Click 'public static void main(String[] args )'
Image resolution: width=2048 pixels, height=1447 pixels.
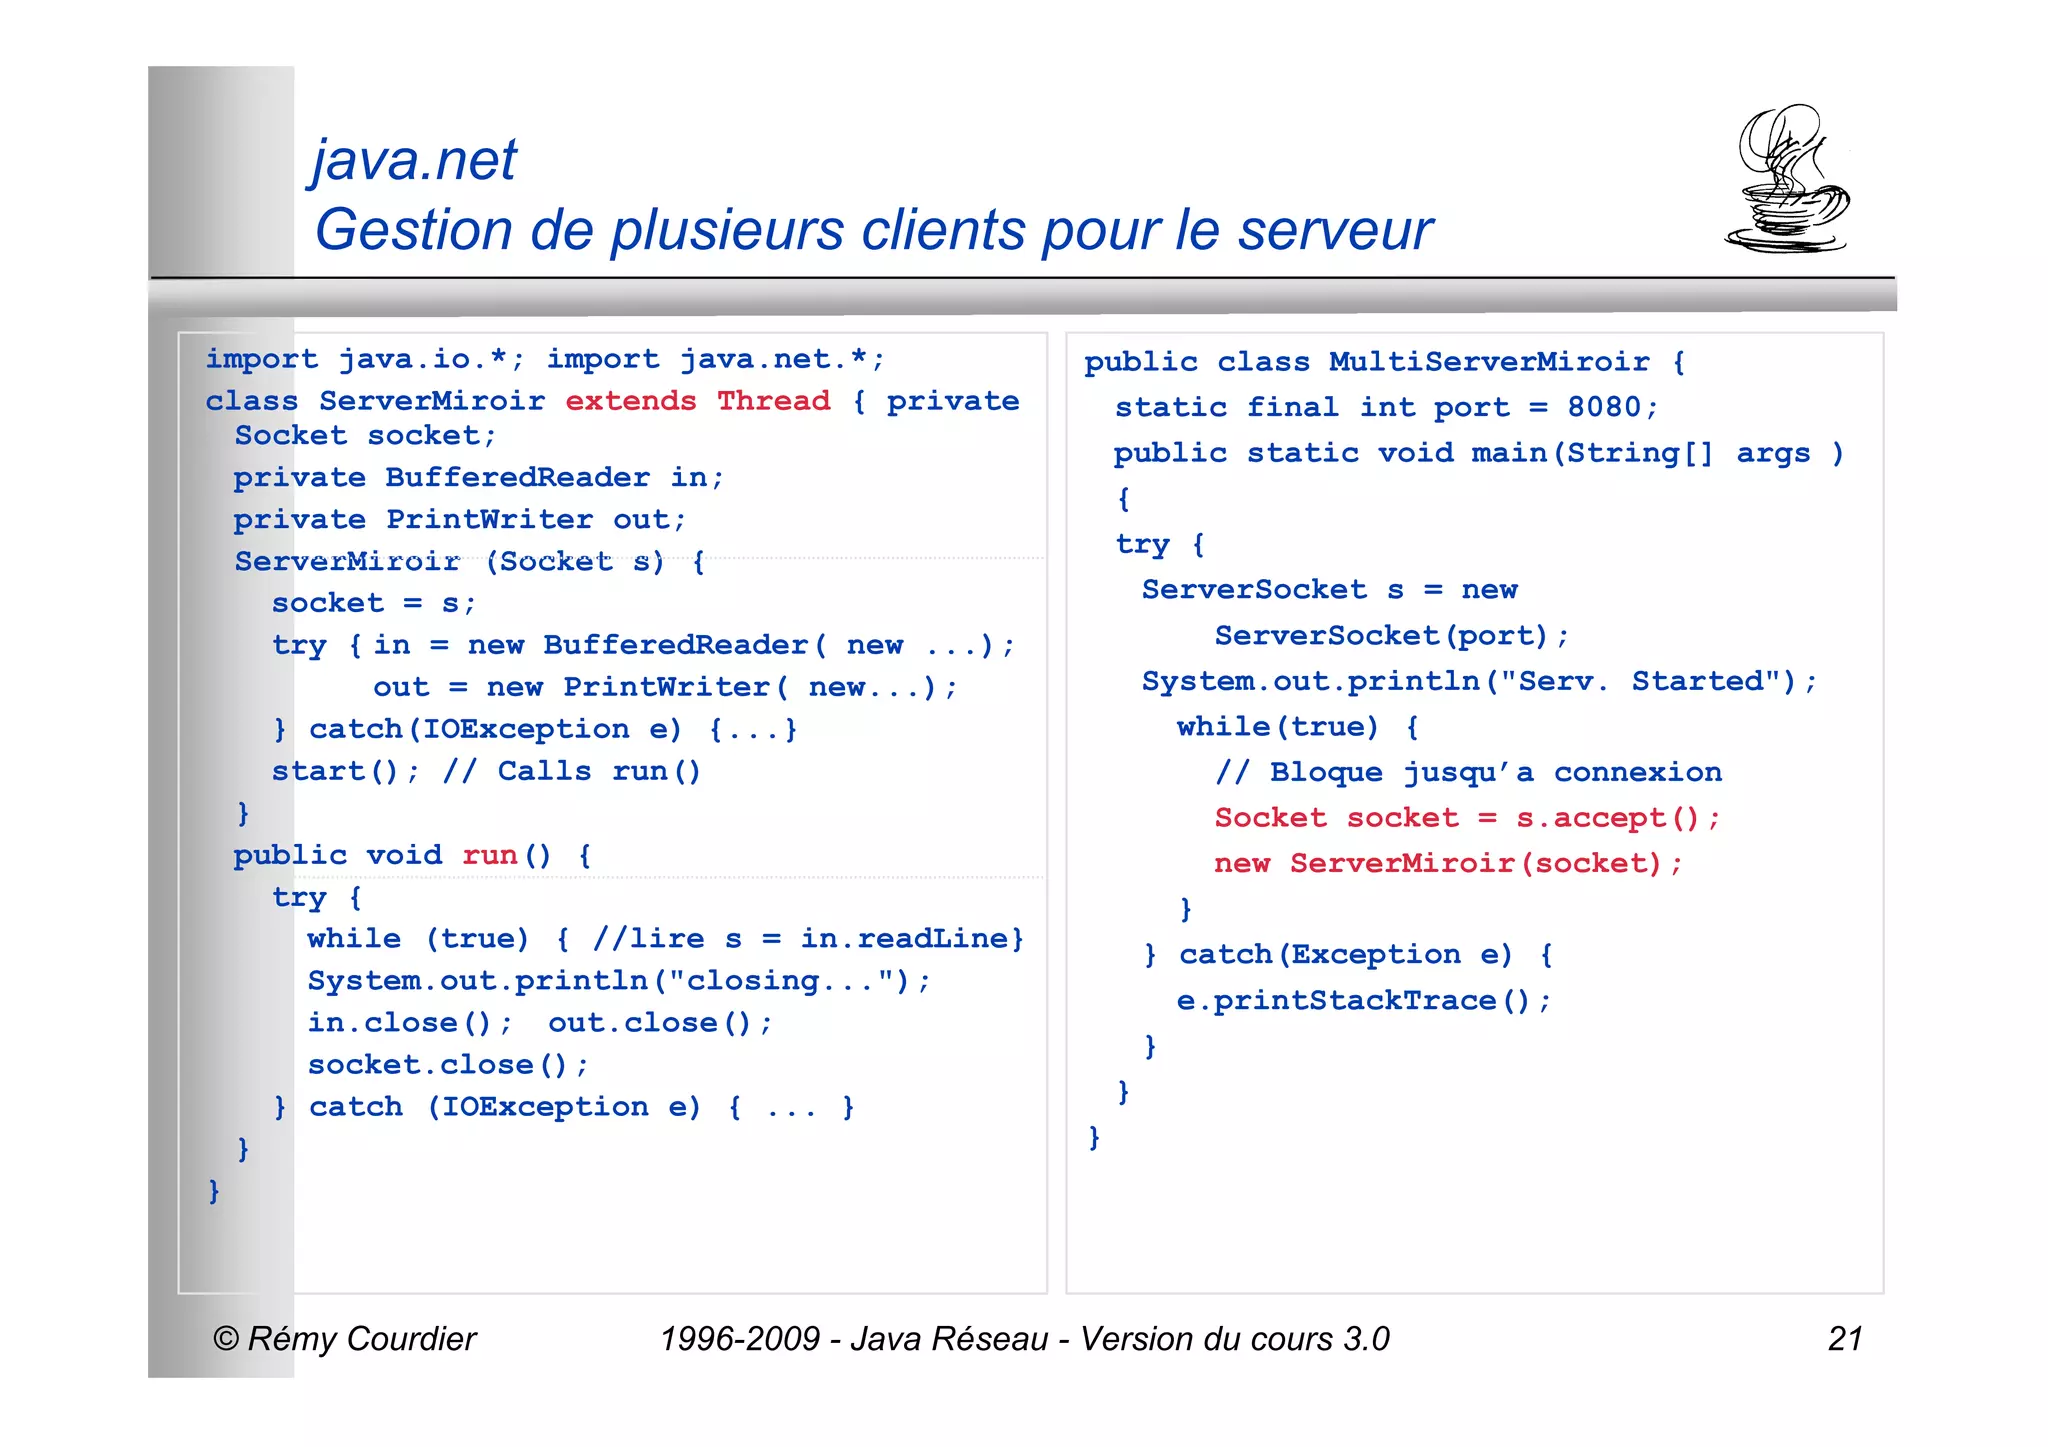pos(1479,453)
